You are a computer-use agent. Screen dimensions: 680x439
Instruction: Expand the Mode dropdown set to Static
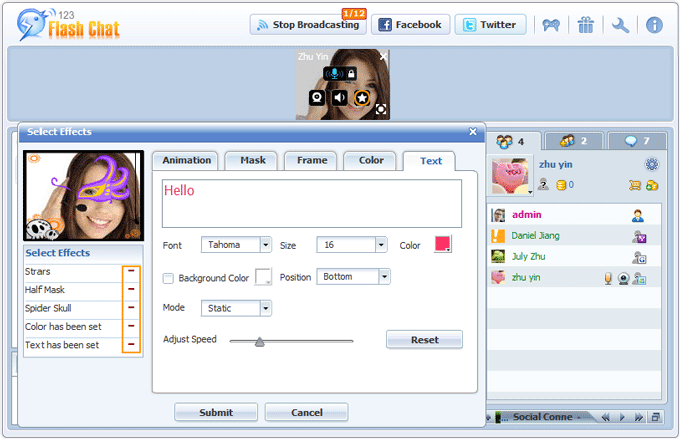[x=236, y=309]
